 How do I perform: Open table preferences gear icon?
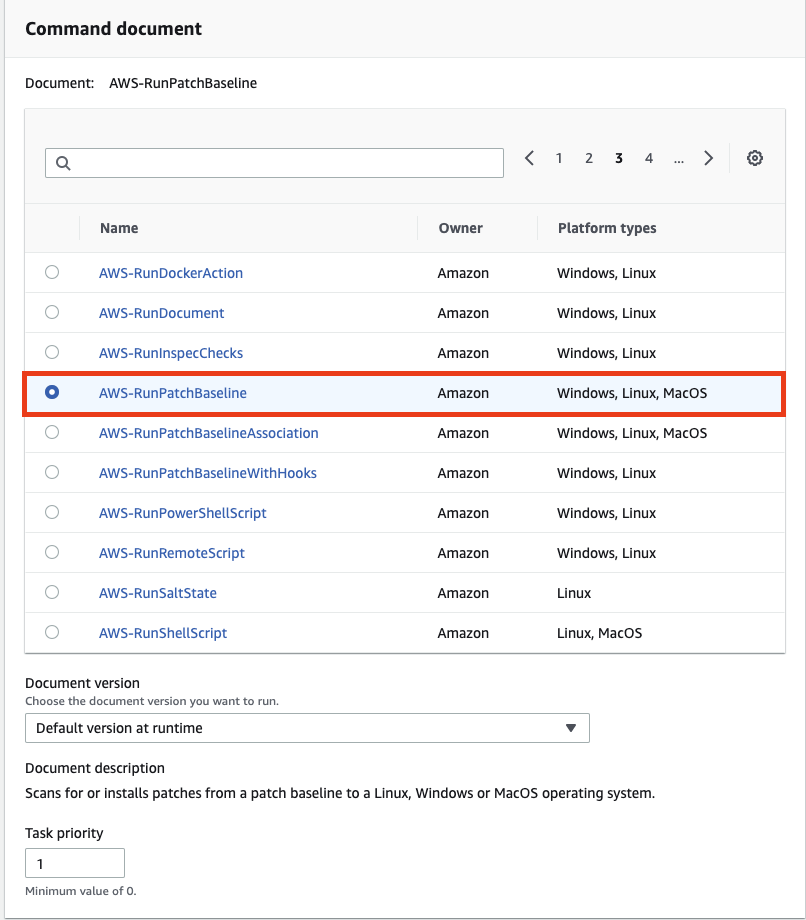[x=754, y=158]
